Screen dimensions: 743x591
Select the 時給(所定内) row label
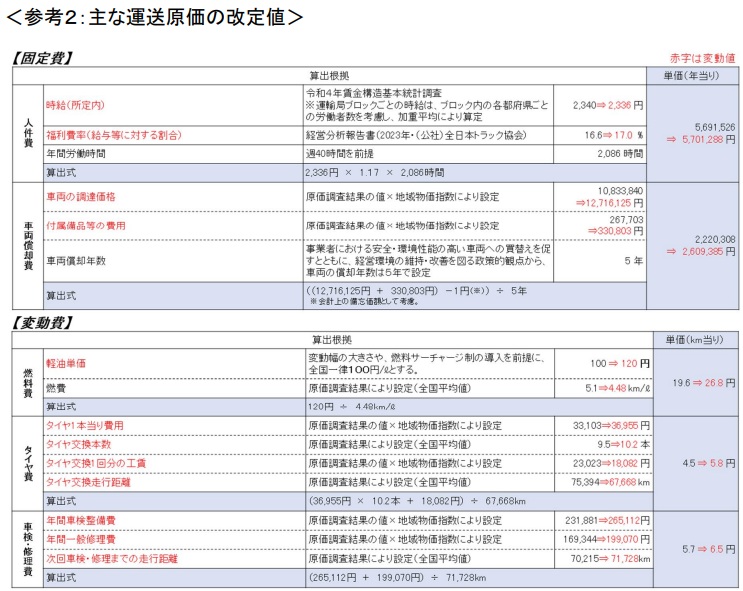pos(75,105)
